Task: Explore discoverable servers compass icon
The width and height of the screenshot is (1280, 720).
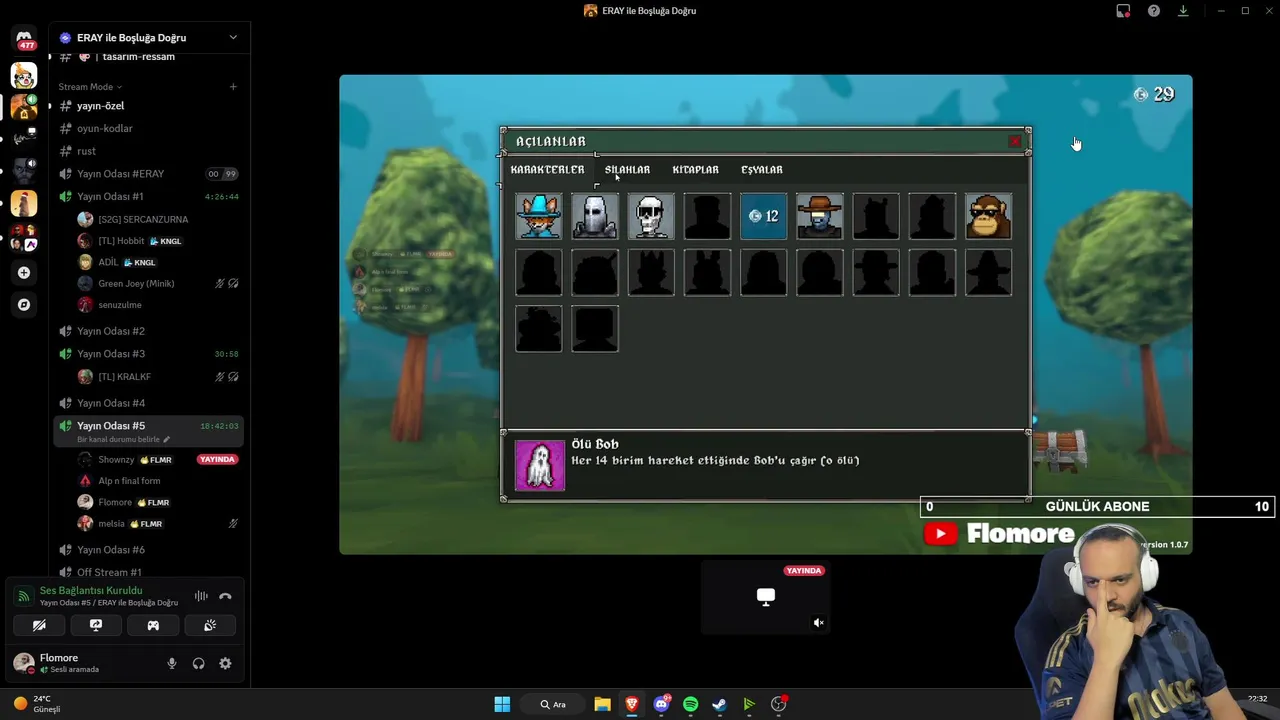Action: pos(24,304)
